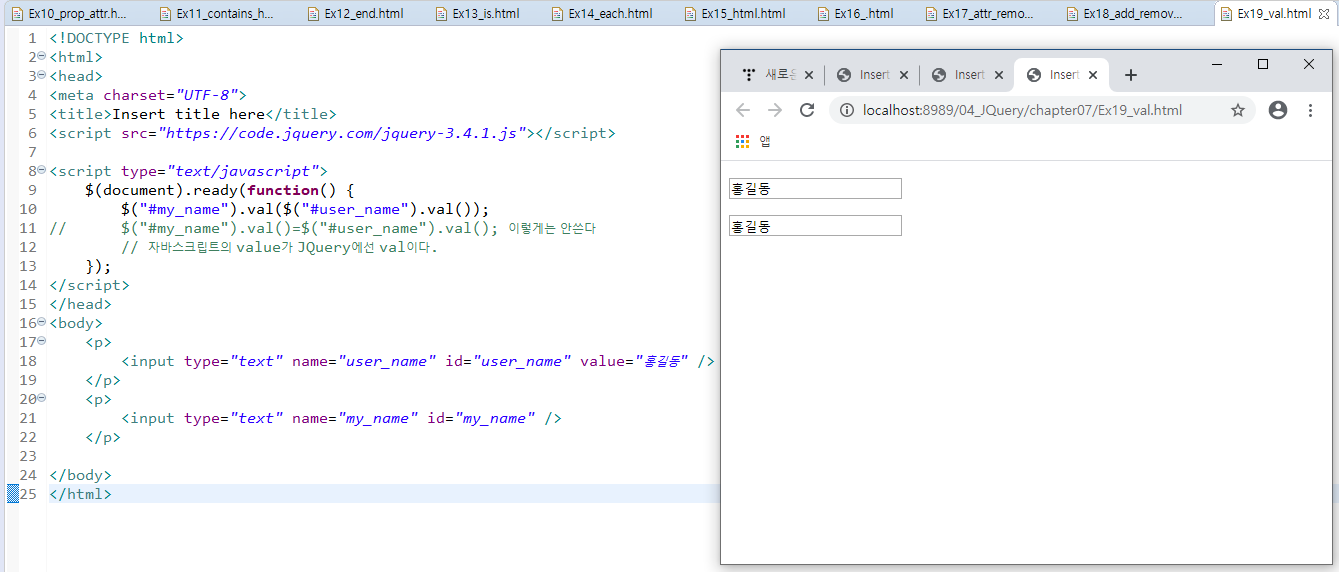Switch to the 새로운 tab in Chrome
The width and height of the screenshot is (1339, 572).
click(x=776, y=75)
